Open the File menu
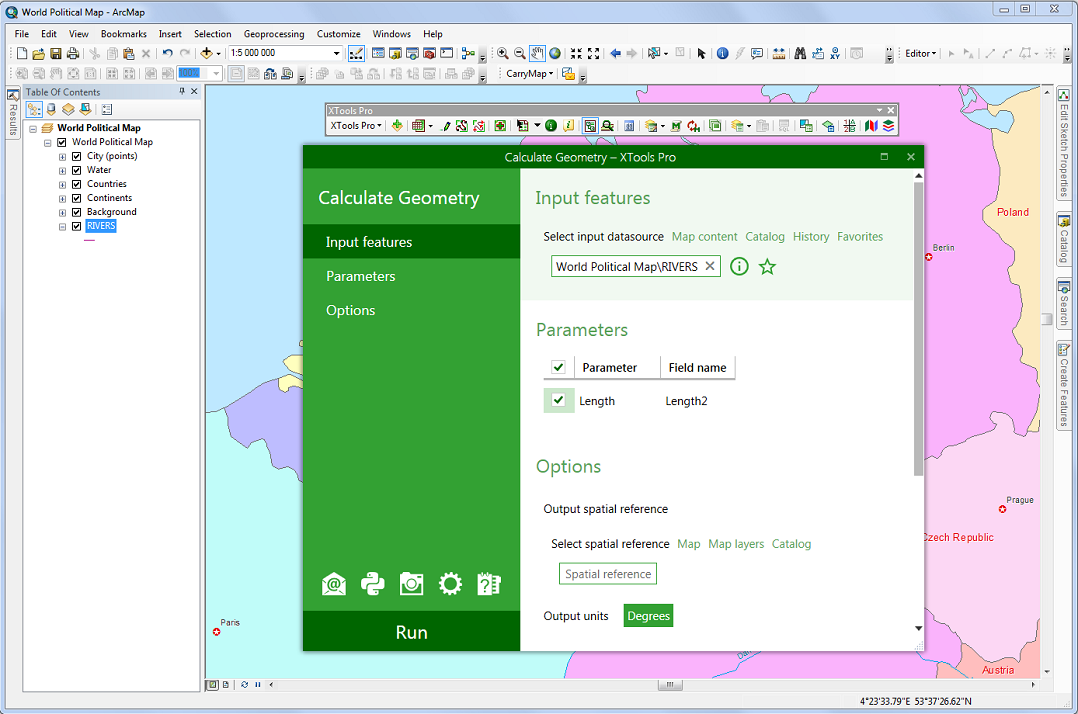1078x714 pixels. click(x=21, y=34)
